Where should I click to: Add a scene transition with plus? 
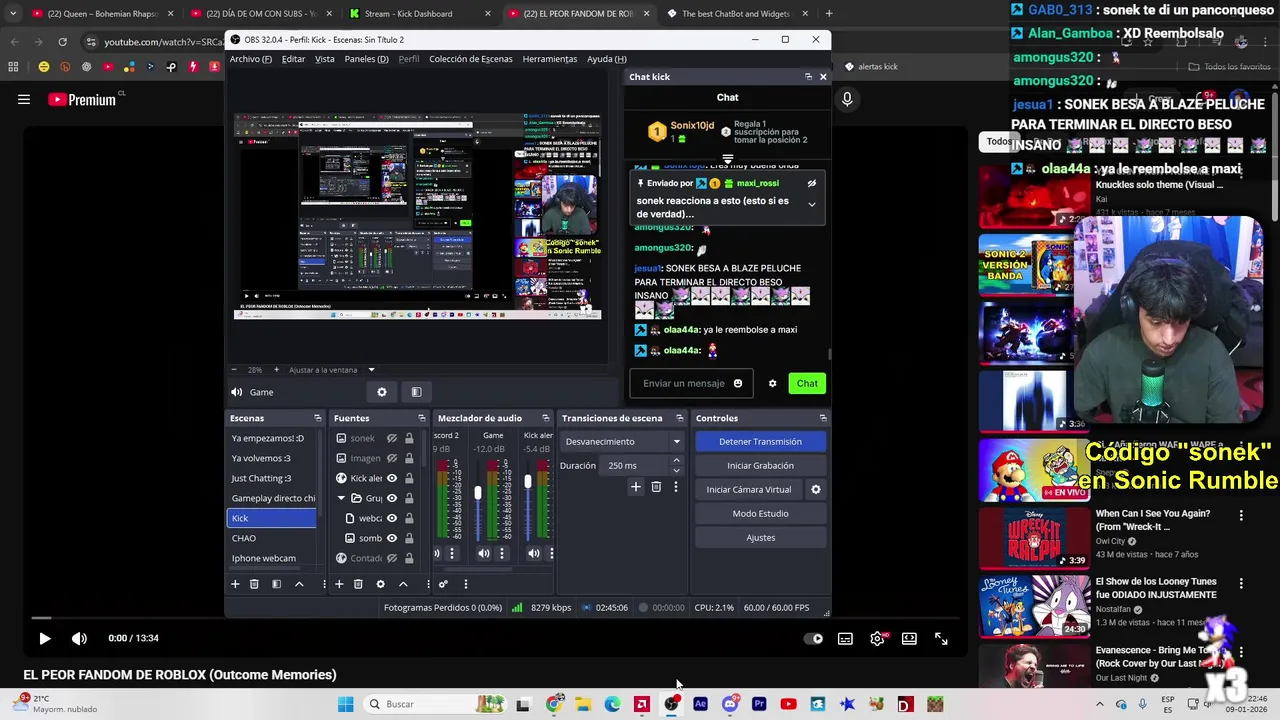pos(635,487)
